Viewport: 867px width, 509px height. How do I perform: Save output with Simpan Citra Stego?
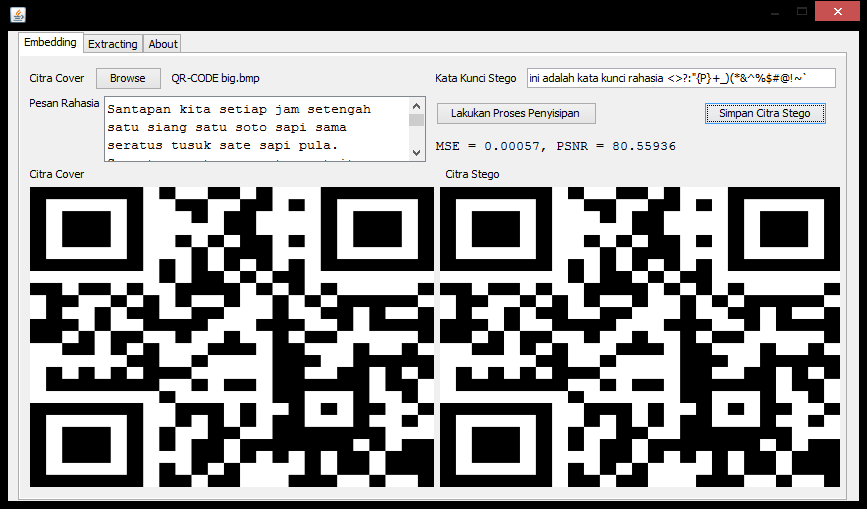pos(765,113)
